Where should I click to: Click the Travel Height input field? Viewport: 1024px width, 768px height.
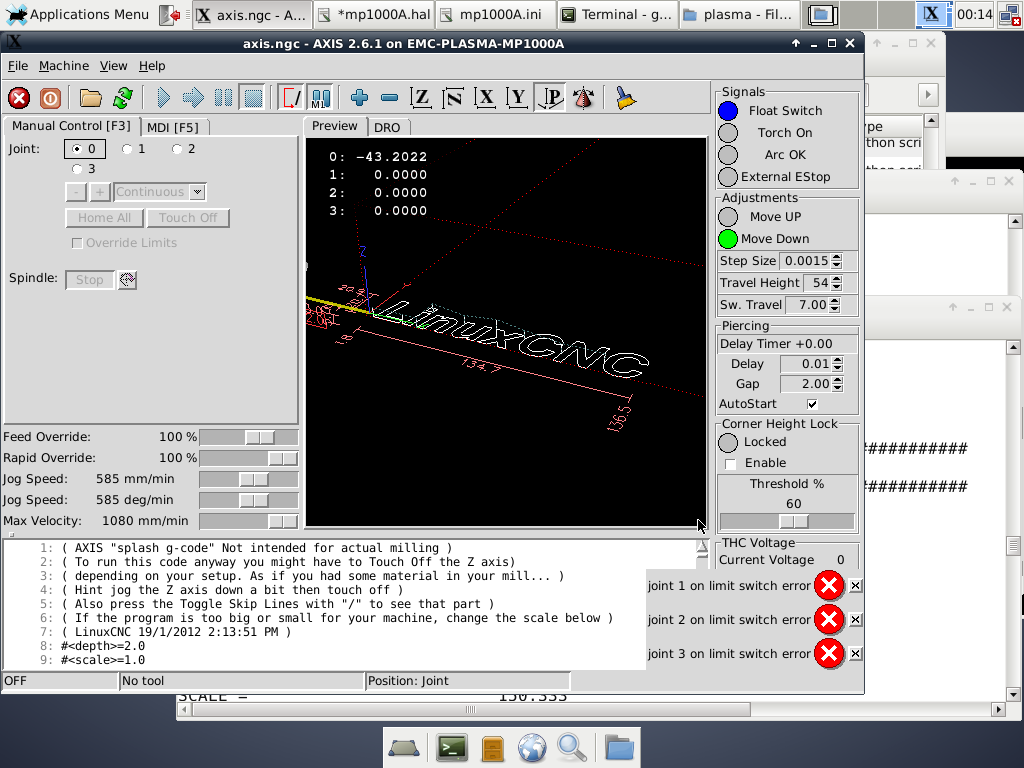click(816, 283)
